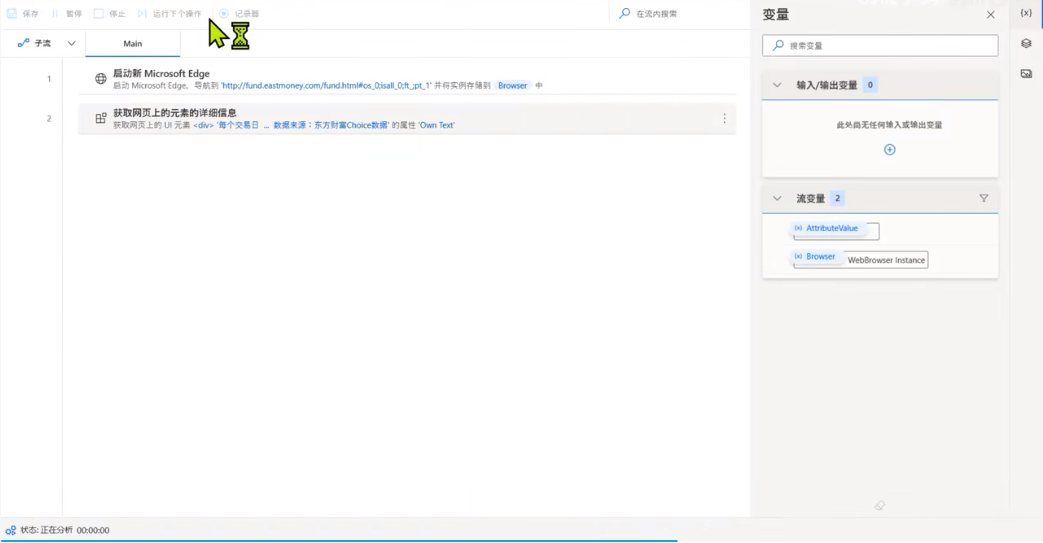Select the Launch new Microsoft Edge action
The height and width of the screenshot is (543, 1043).
[x=407, y=79]
